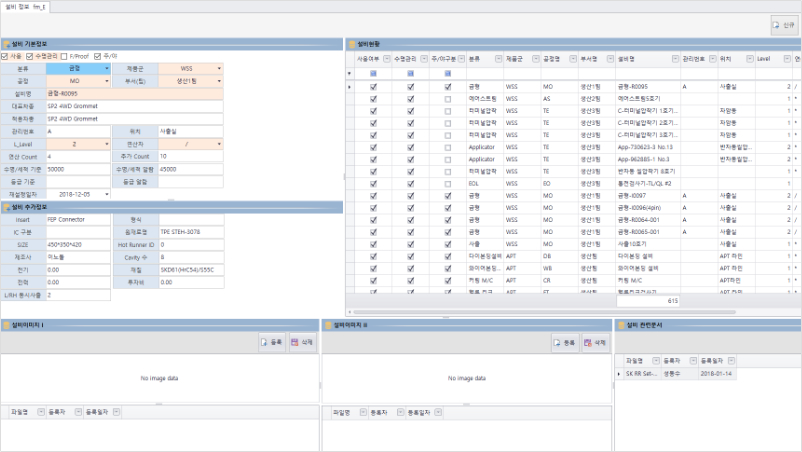Image resolution: width=802 pixels, height=452 pixels.
Task: Enable the F/Proof checkbox
Action: tap(64, 56)
